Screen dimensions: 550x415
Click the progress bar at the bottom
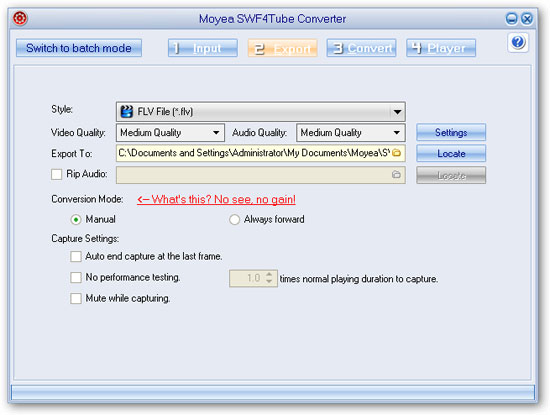tap(273, 393)
